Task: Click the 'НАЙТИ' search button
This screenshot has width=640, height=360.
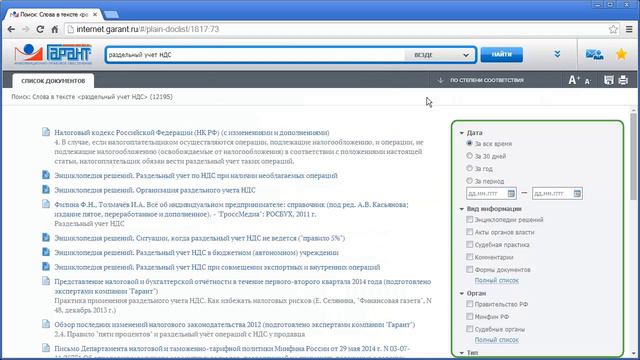Action: [501, 54]
